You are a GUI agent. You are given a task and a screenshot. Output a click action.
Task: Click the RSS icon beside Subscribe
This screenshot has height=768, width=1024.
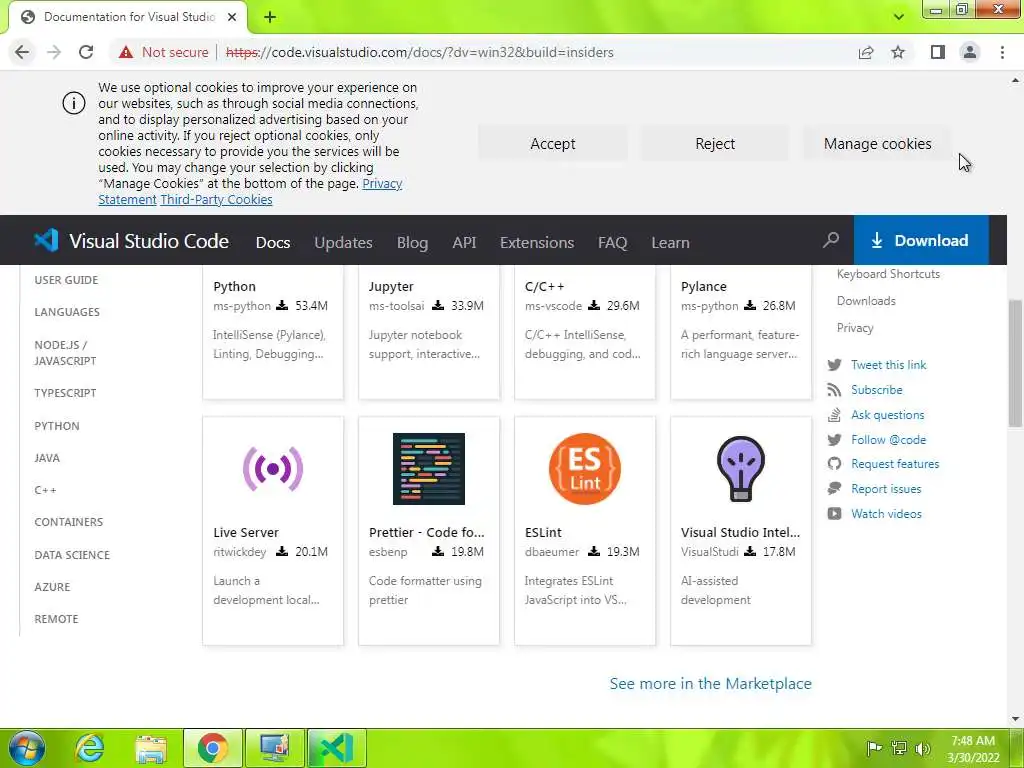coord(834,390)
